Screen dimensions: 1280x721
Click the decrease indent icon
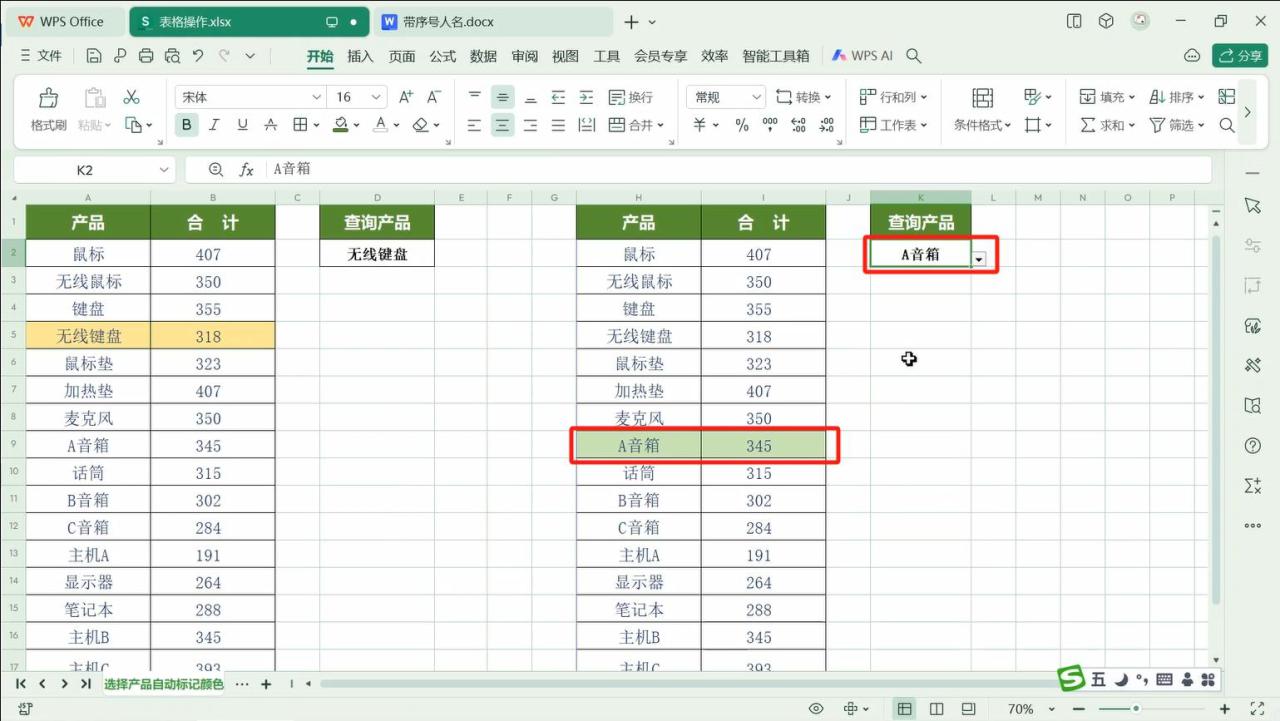pyautogui.click(x=558, y=97)
